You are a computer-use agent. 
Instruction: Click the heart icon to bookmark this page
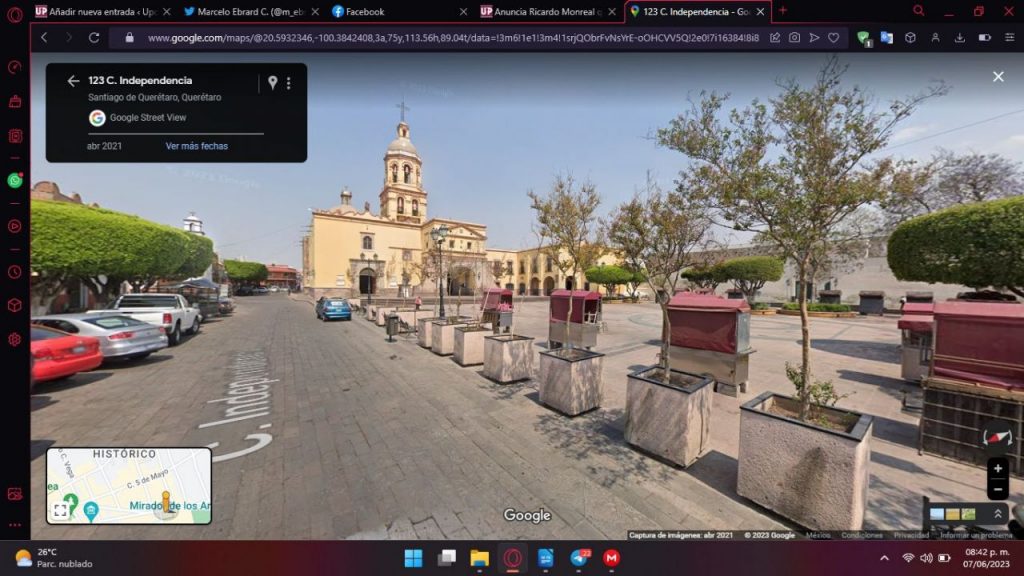coord(833,37)
